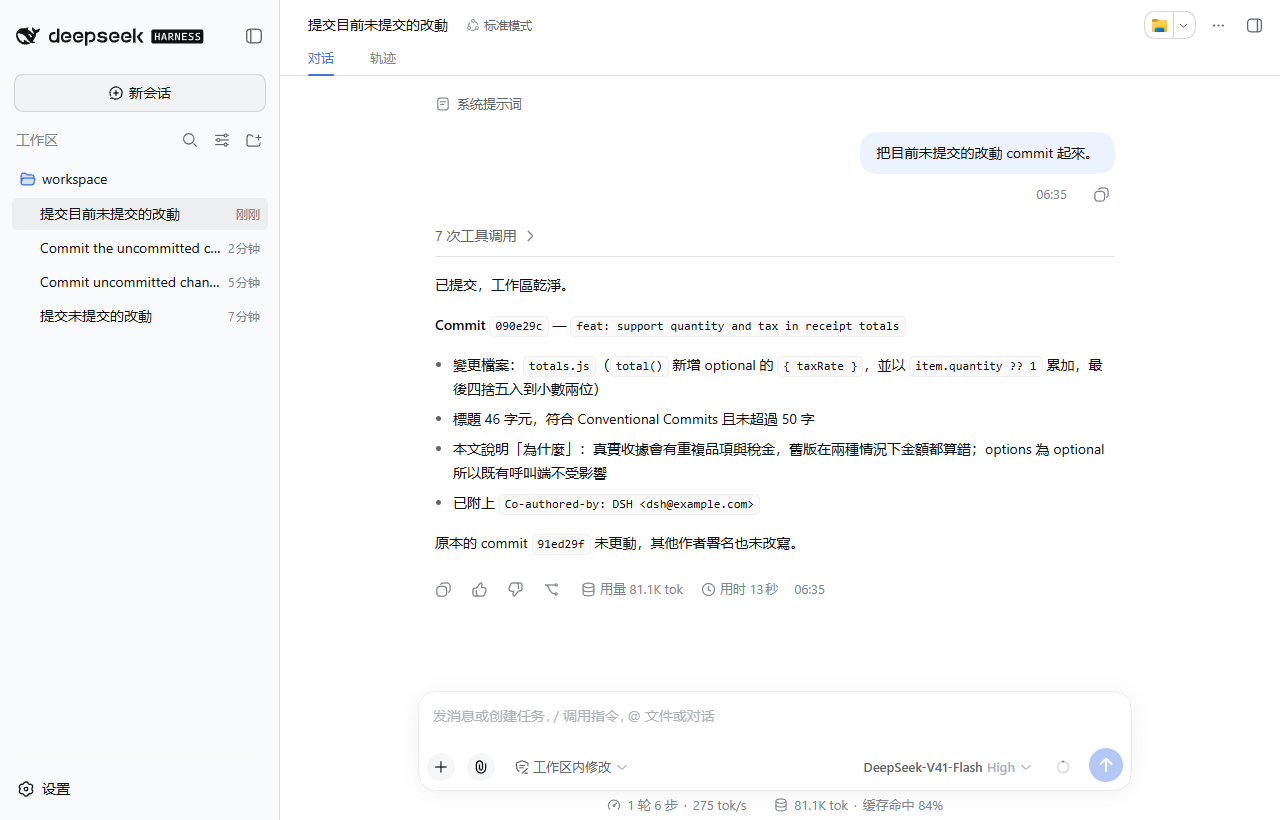Select the workspace folder

pos(140,179)
